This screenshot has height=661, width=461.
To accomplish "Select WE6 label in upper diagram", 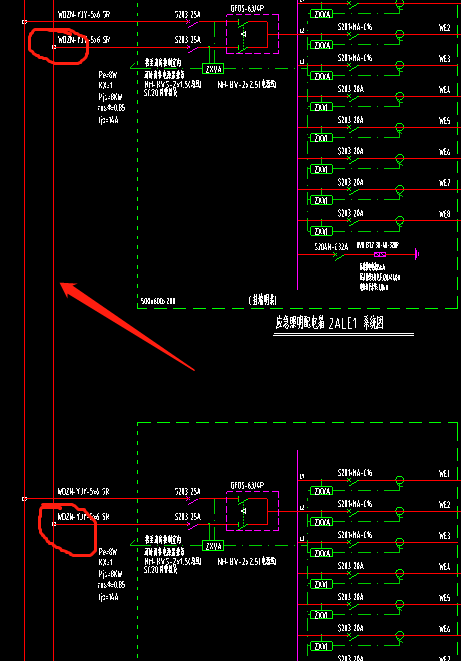I will coord(444,152).
